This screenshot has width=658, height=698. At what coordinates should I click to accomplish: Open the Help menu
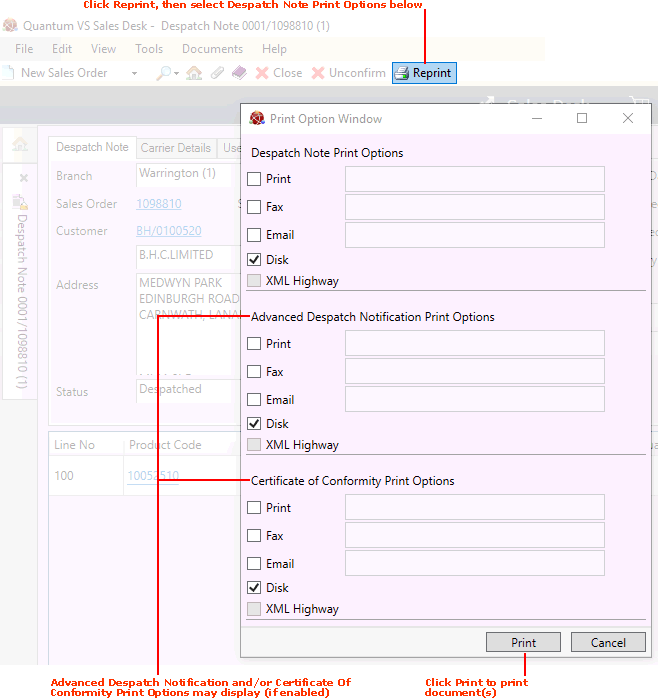point(274,49)
